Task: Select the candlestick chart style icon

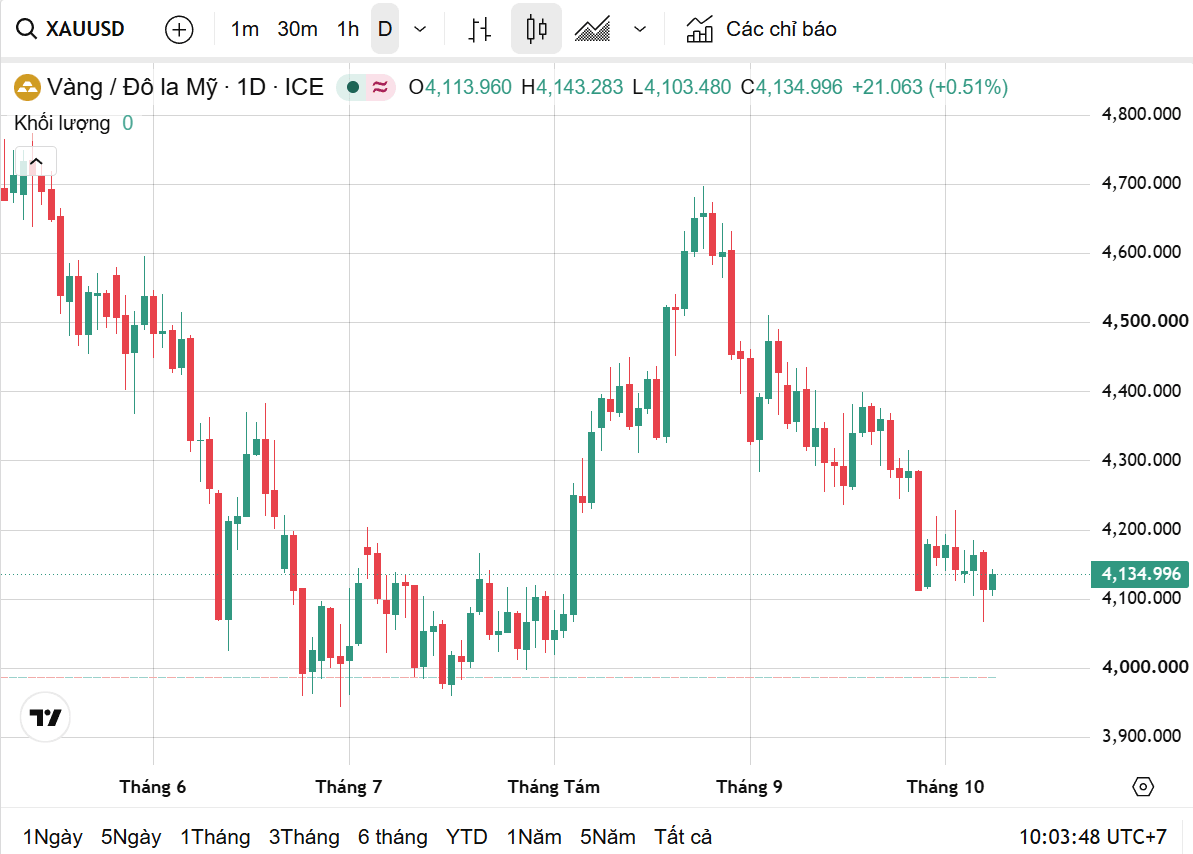Action: 536,29
